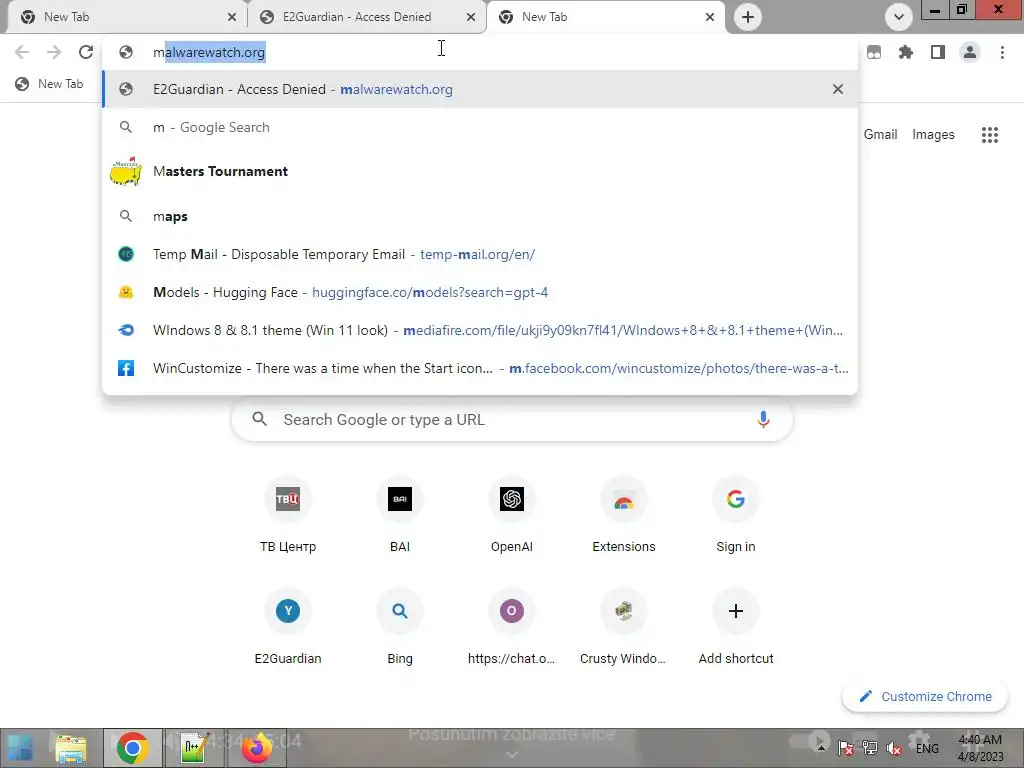Click the network tray icon

tap(869, 748)
